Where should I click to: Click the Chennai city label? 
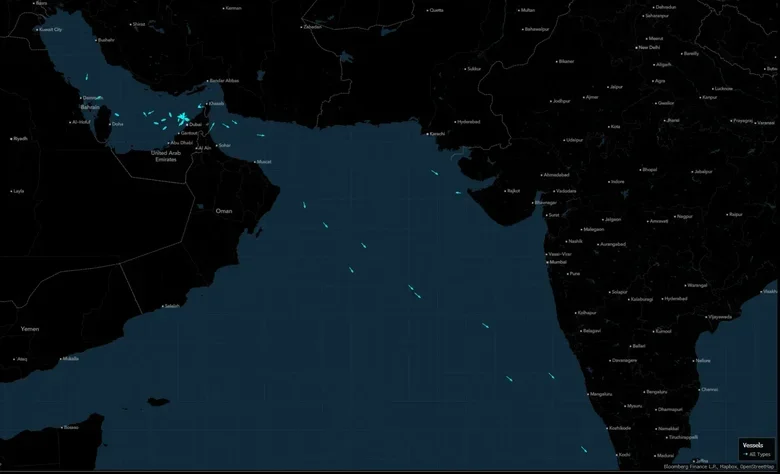[708, 389]
